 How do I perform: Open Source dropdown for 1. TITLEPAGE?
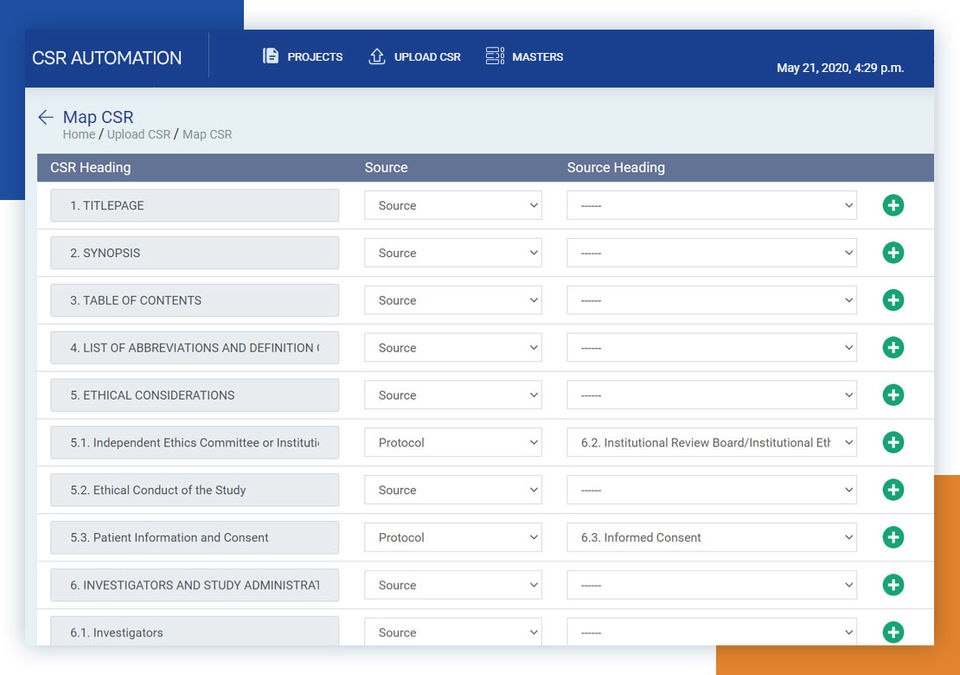pyautogui.click(x=453, y=205)
